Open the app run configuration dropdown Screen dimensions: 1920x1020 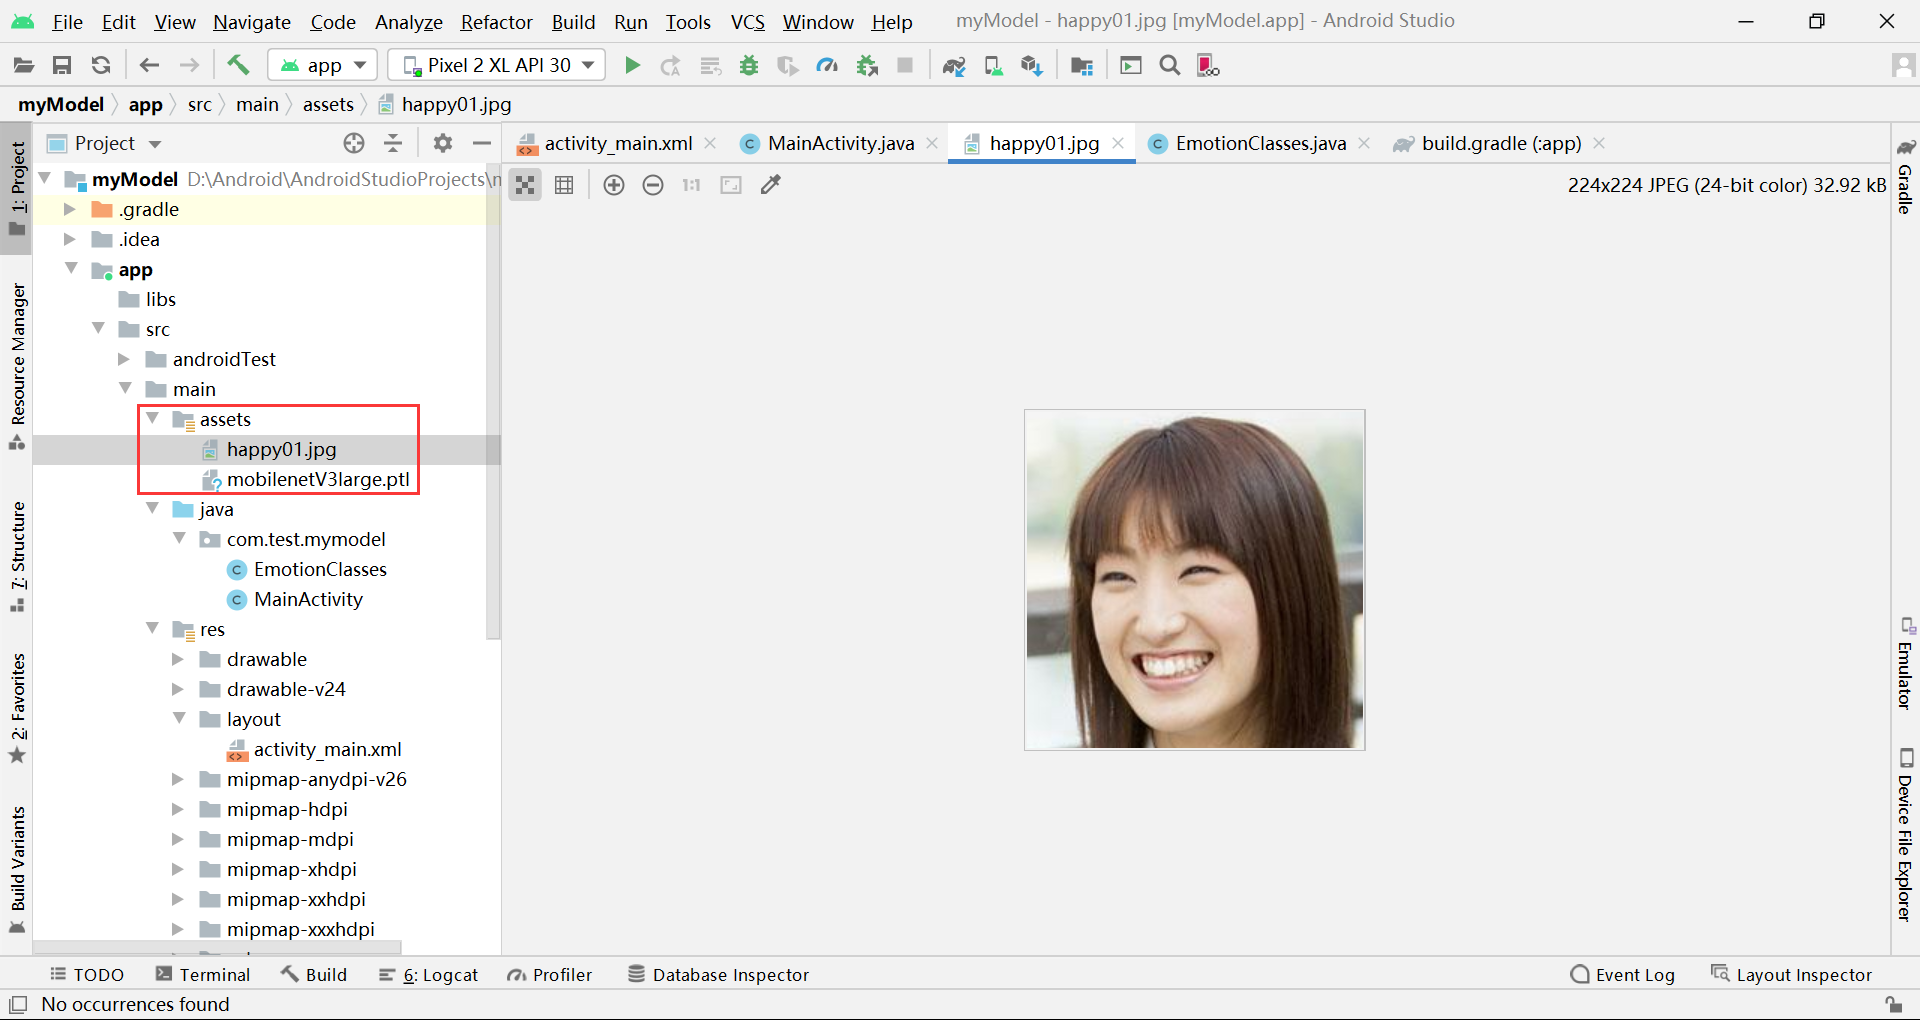[x=323, y=66]
